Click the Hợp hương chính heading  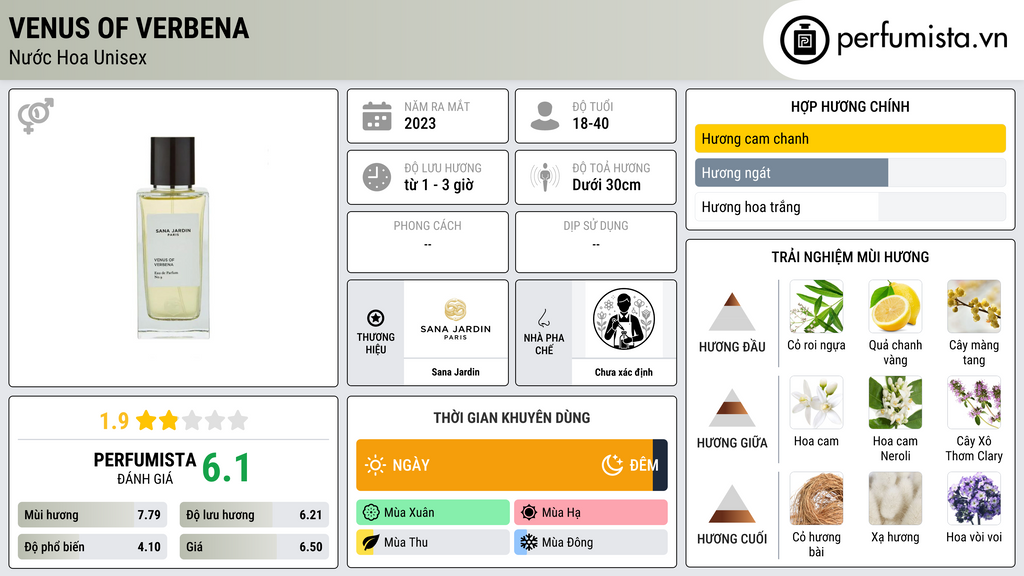click(x=850, y=106)
